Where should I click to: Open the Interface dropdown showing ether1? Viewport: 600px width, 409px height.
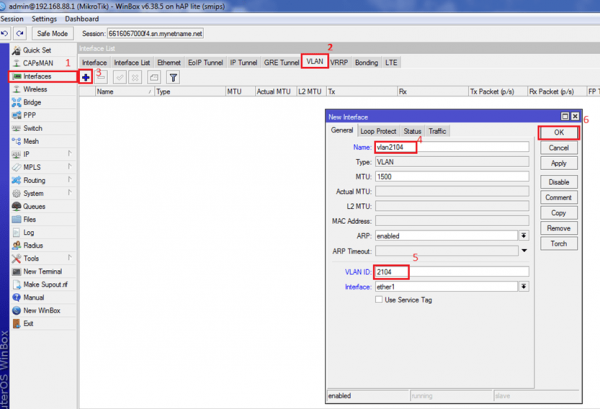524,287
